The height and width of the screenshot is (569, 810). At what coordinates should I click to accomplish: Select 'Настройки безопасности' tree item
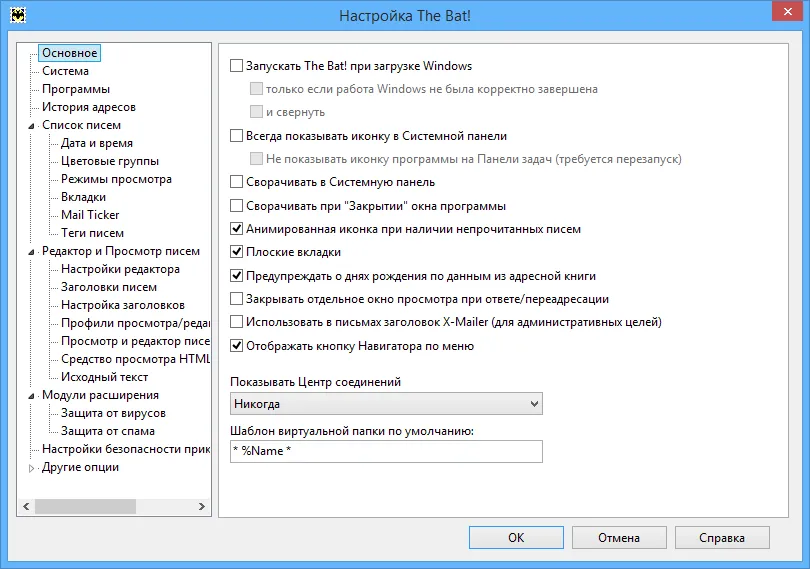click(126, 450)
